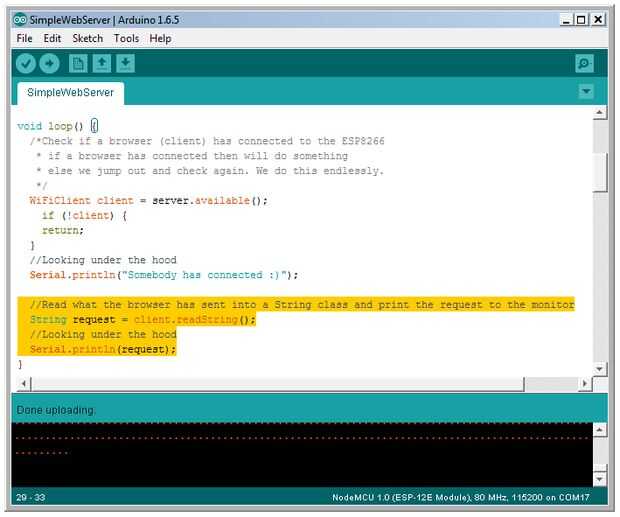
Task: Open the Help menu
Action: tap(160, 38)
